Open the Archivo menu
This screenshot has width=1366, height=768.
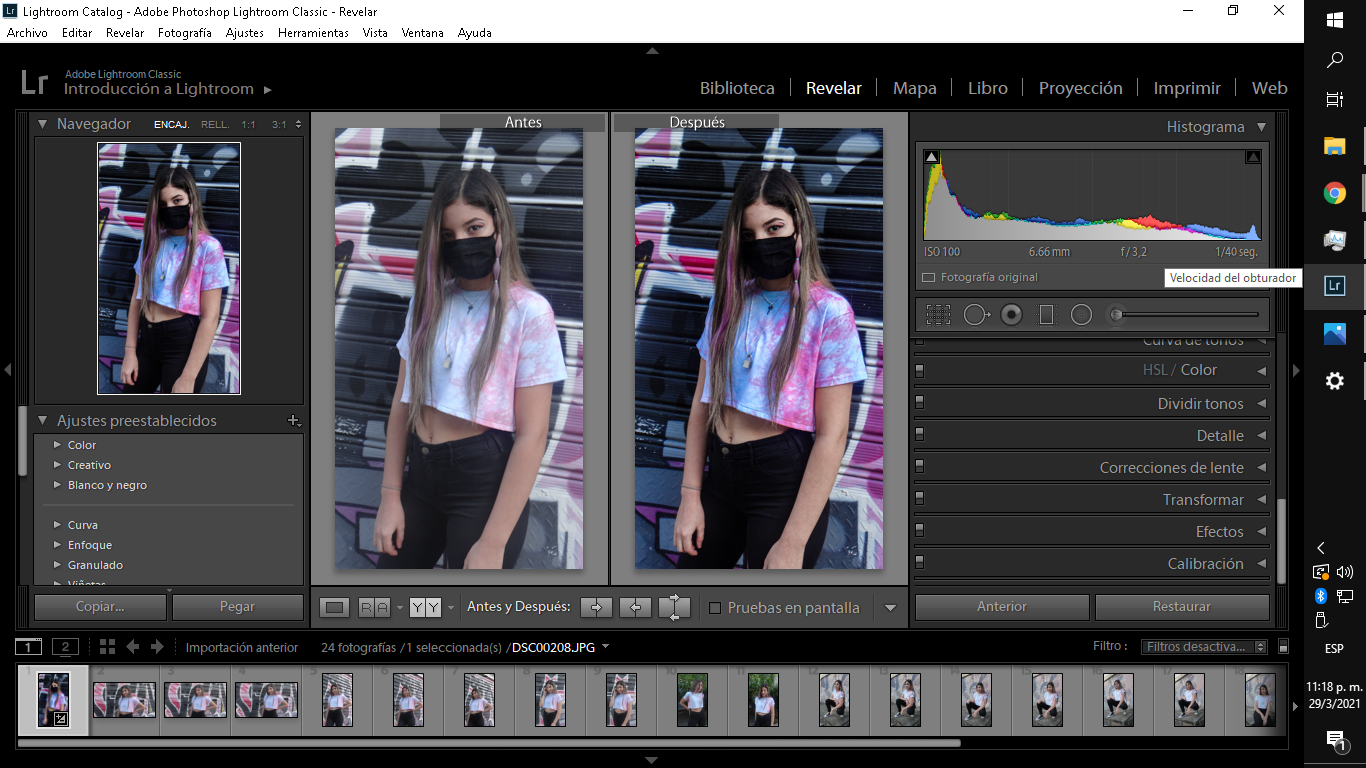(x=27, y=32)
